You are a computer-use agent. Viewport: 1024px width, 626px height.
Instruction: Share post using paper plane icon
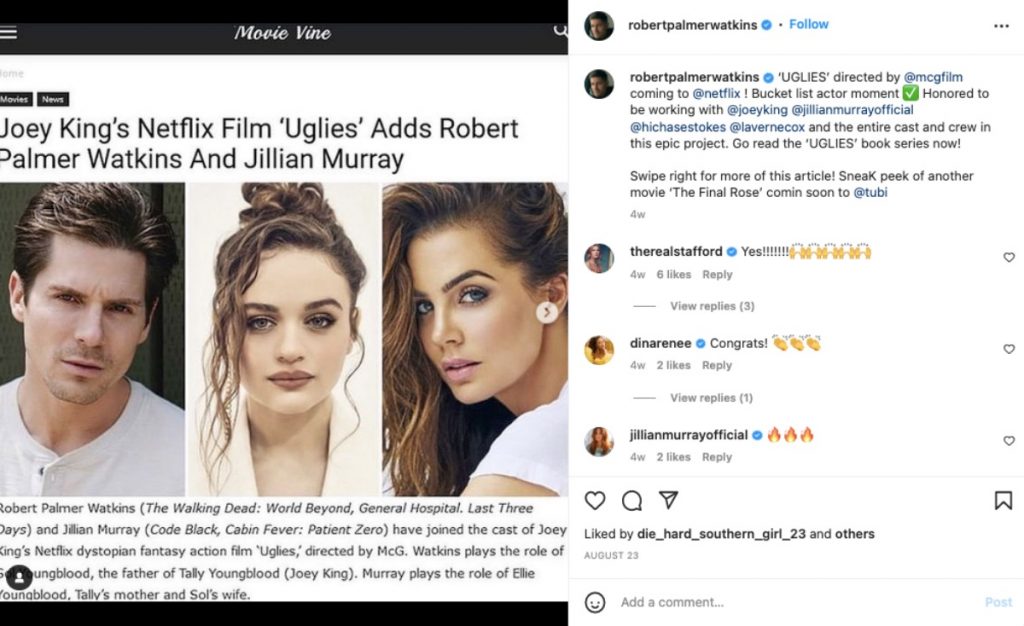(669, 500)
